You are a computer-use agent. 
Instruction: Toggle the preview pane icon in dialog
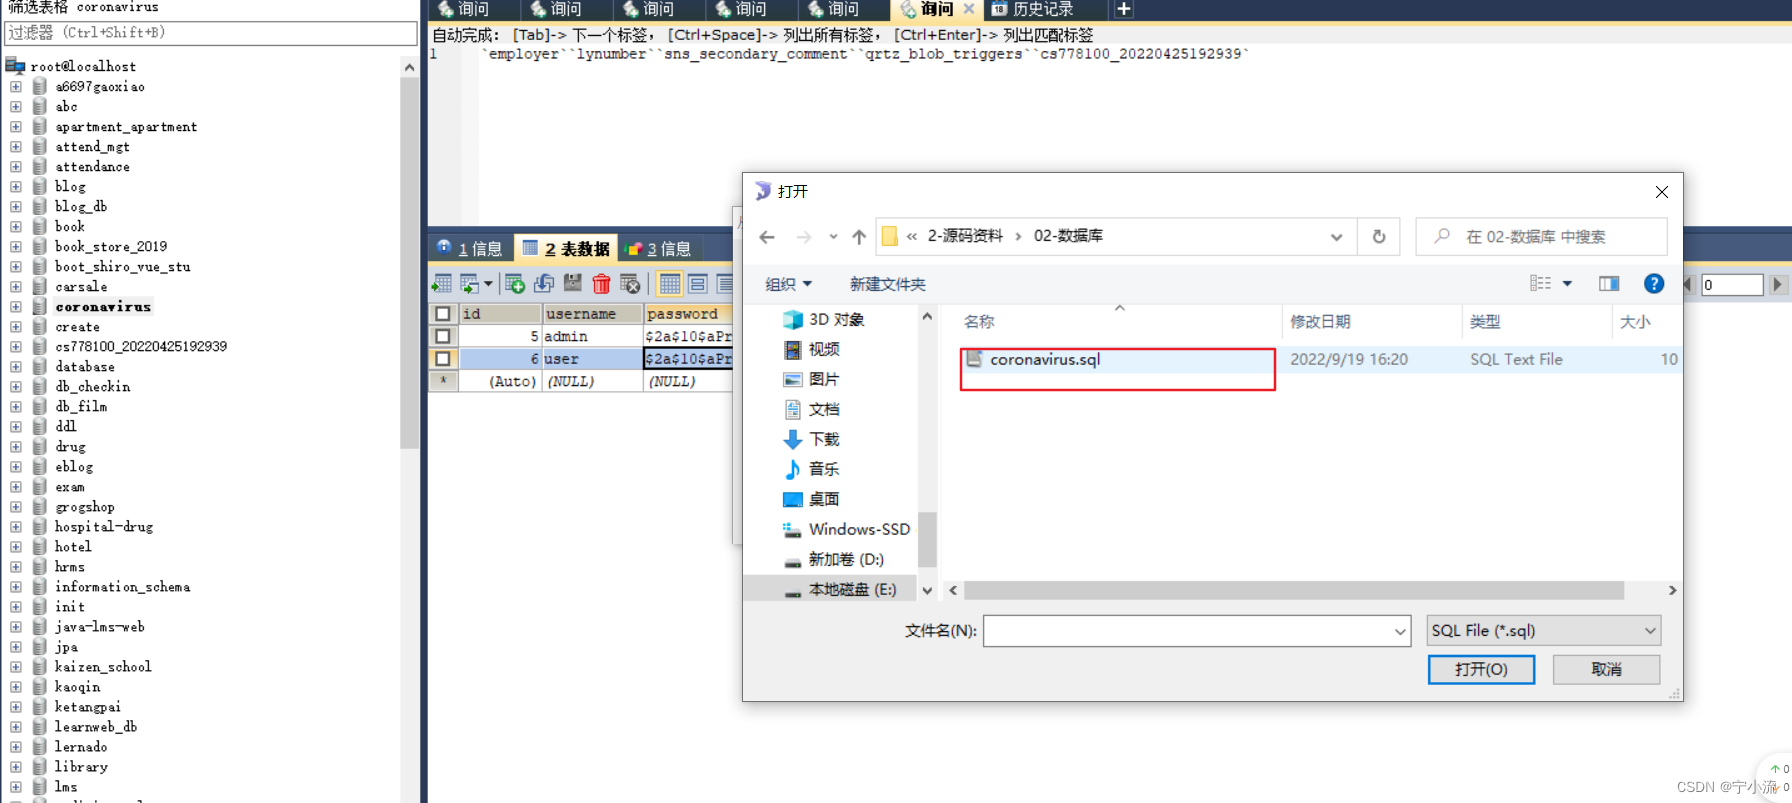[1609, 284]
